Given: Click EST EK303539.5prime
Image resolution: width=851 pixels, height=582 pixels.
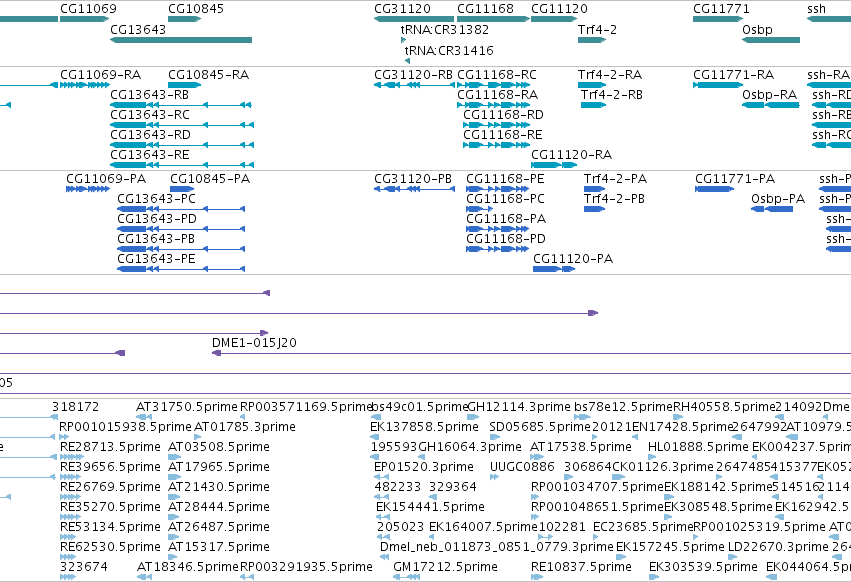Looking at the screenshot, I should [x=703, y=567].
